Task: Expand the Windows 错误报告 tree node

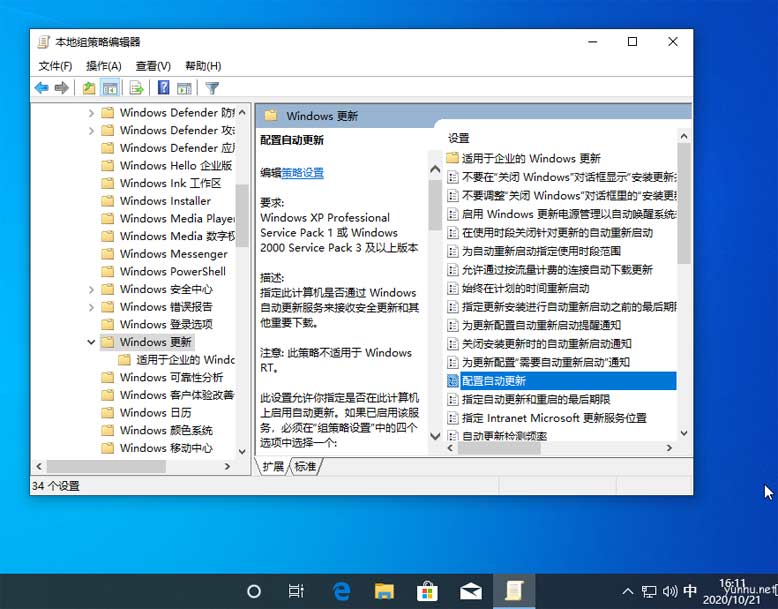Action: [x=91, y=307]
